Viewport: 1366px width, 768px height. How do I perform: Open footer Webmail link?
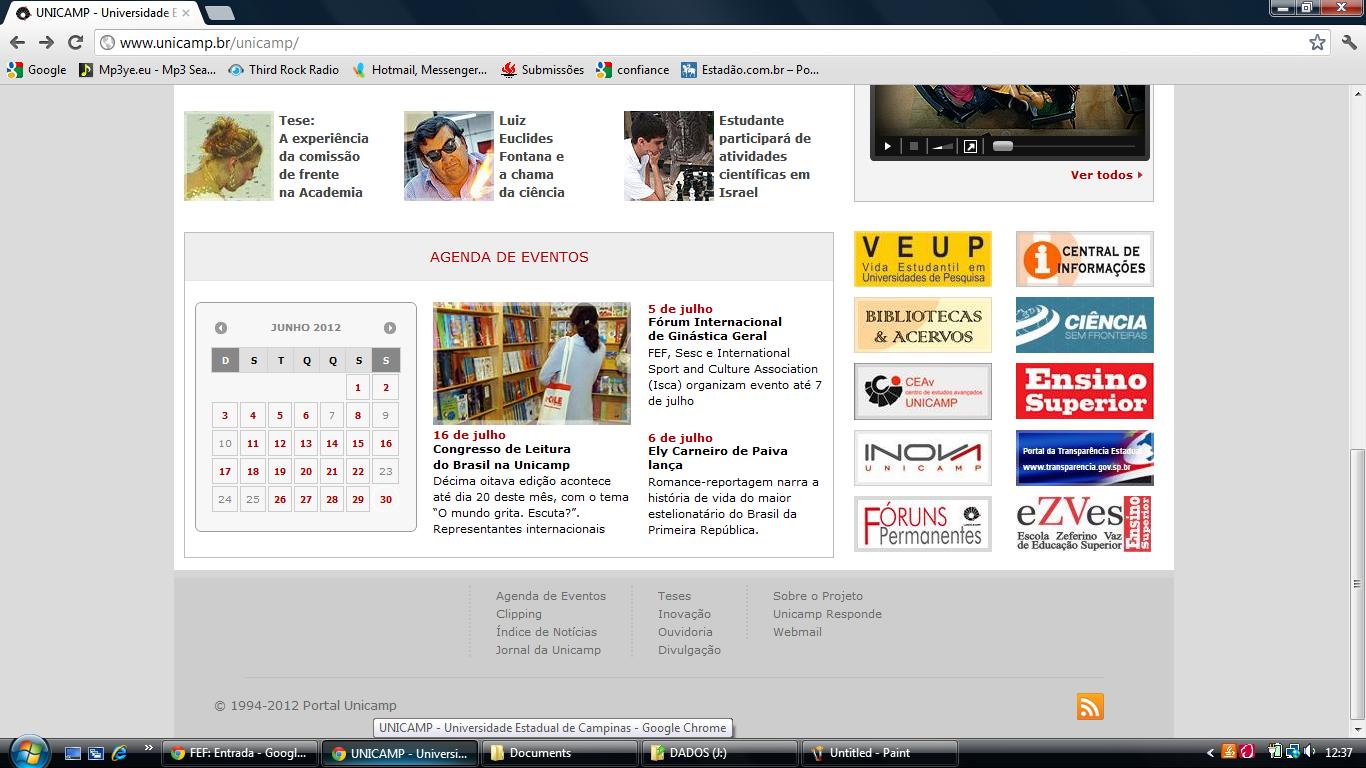click(797, 632)
